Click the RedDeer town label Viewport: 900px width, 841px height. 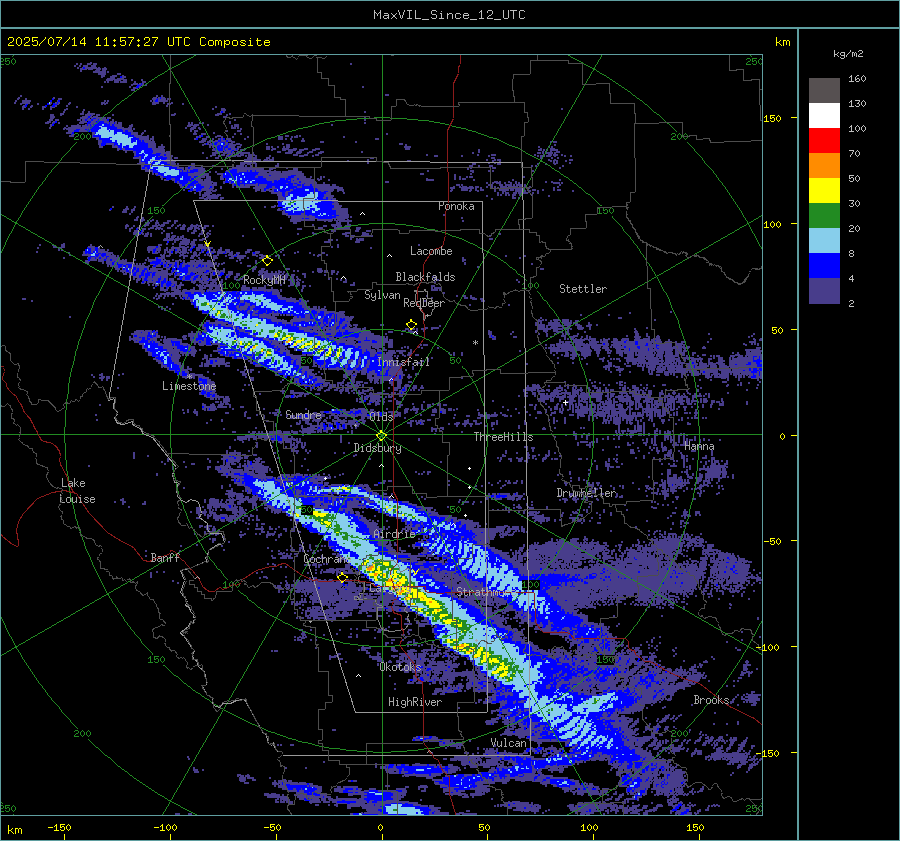[424, 303]
